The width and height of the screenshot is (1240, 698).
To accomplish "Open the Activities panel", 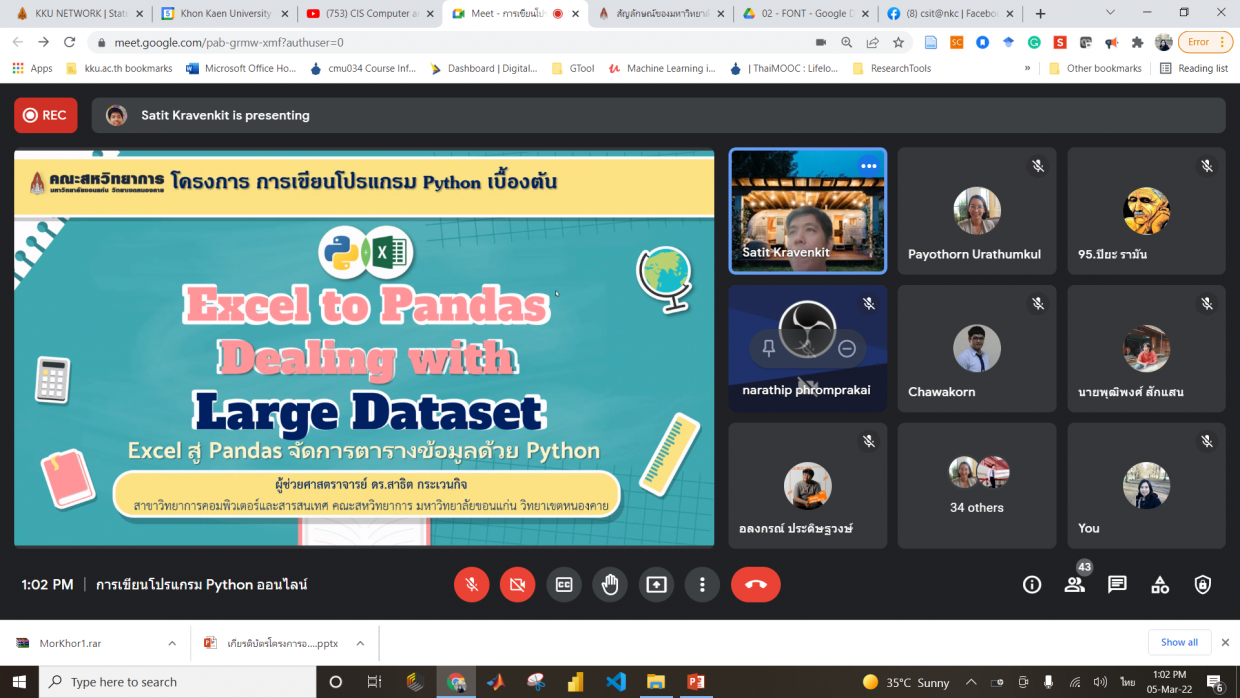I will coord(1160,585).
